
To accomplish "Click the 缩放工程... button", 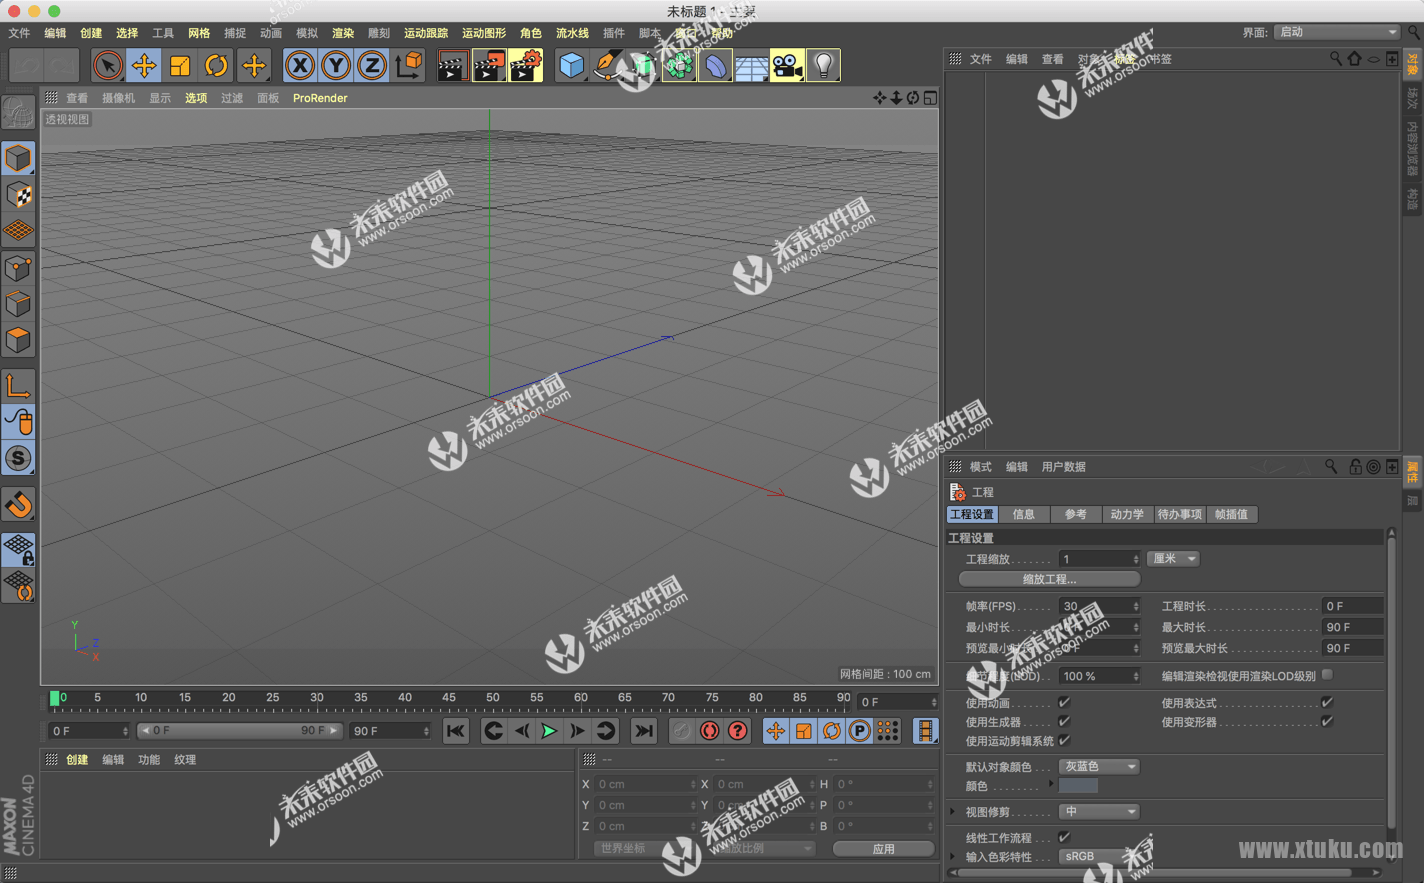I will tap(1049, 579).
